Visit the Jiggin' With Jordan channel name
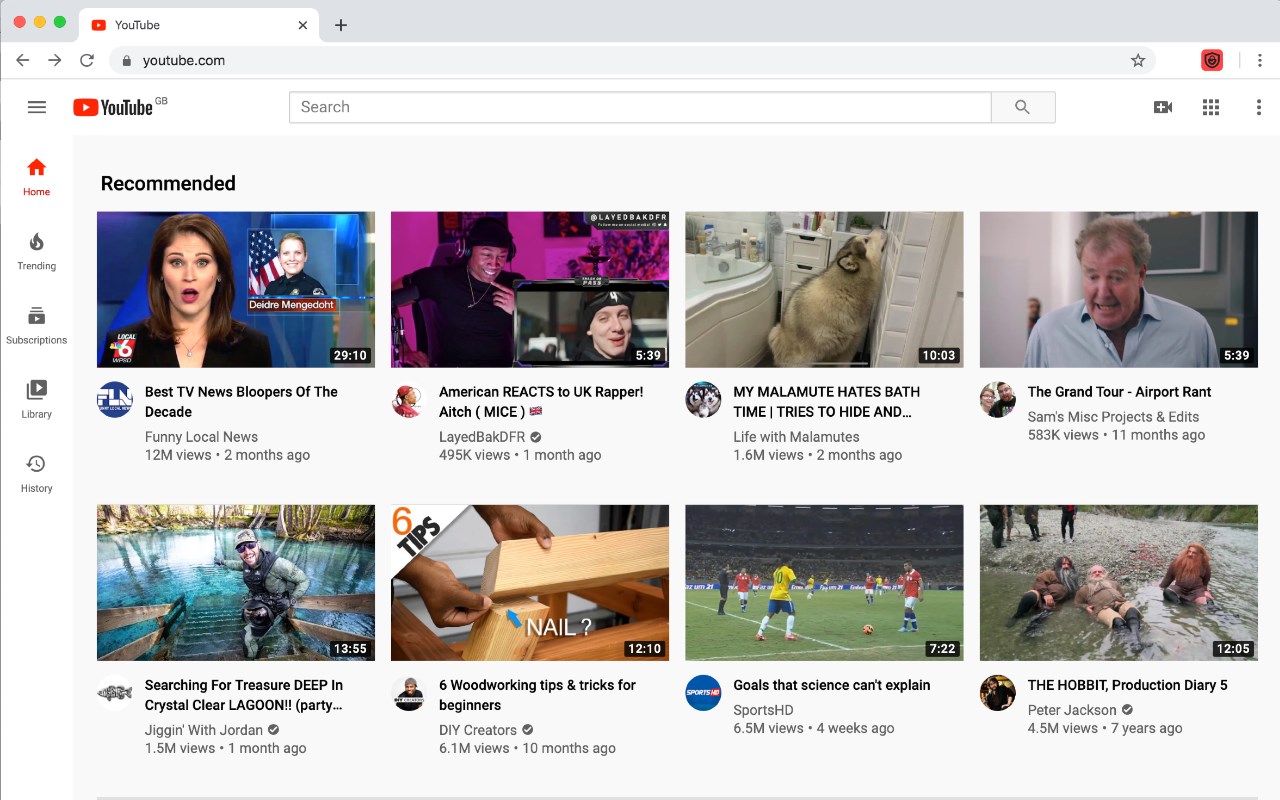The height and width of the screenshot is (800, 1280). tap(204, 730)
